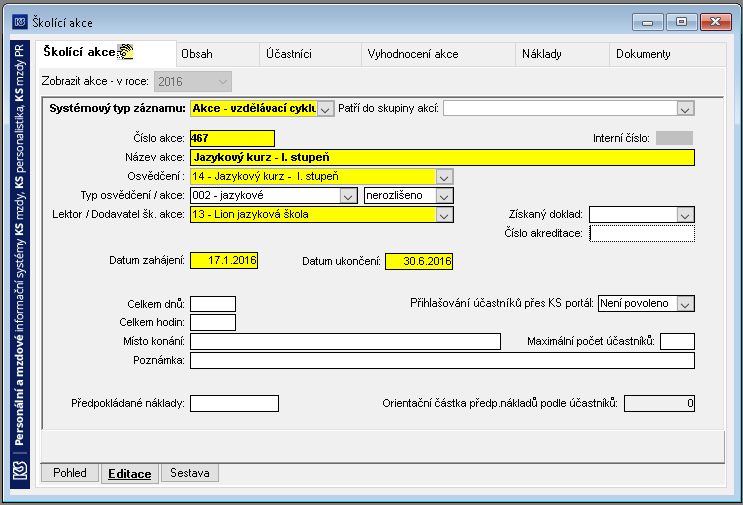Click the KS application icon in title bar

[x=20, y=22]
